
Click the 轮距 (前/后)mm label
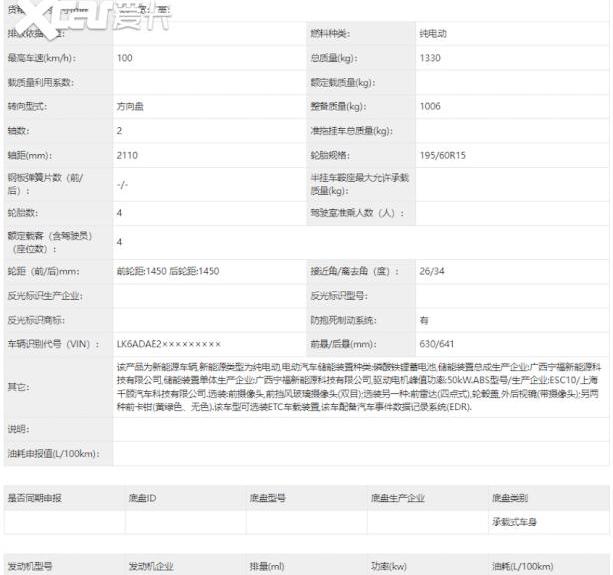click(43, 271)
